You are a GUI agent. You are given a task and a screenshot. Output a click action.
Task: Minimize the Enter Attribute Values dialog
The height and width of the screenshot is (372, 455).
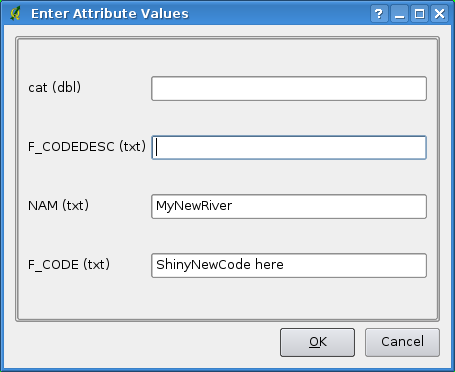[399, 14]
